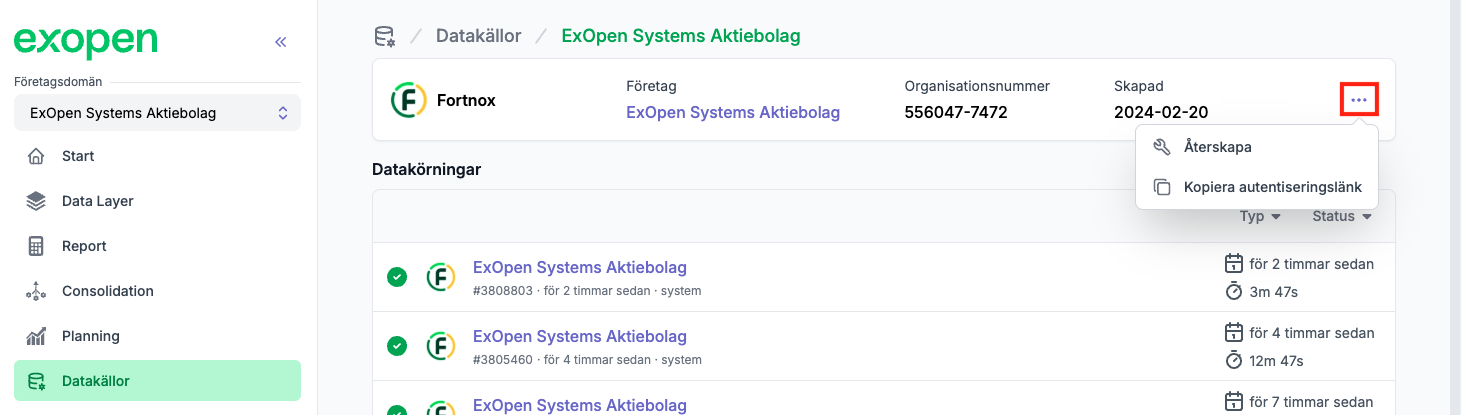Screen dimensions: 1462x415
Task: Click the 'Fortnox' source name text
Action: coord(466,100)
